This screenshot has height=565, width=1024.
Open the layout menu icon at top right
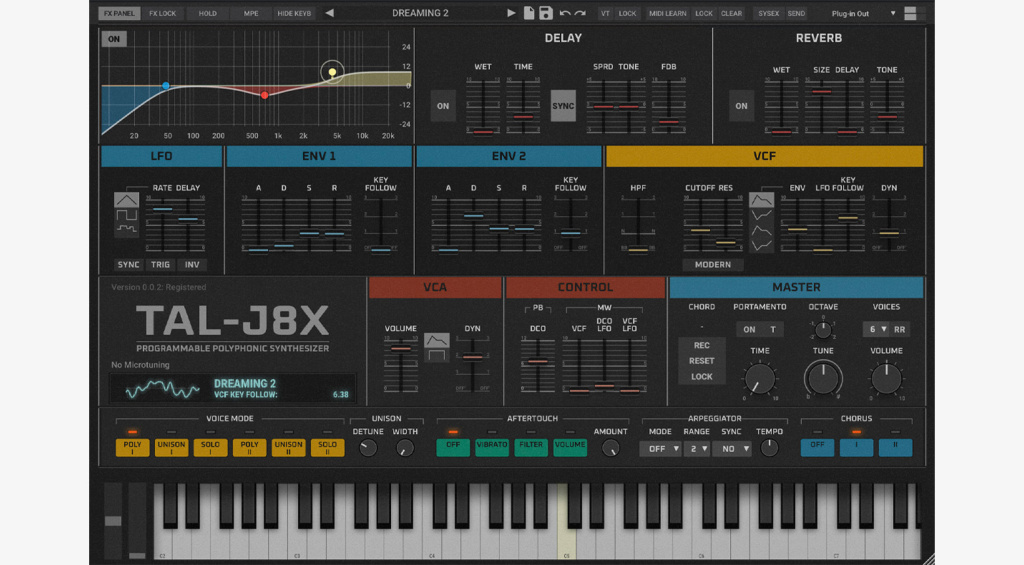[x=910, y=13]
